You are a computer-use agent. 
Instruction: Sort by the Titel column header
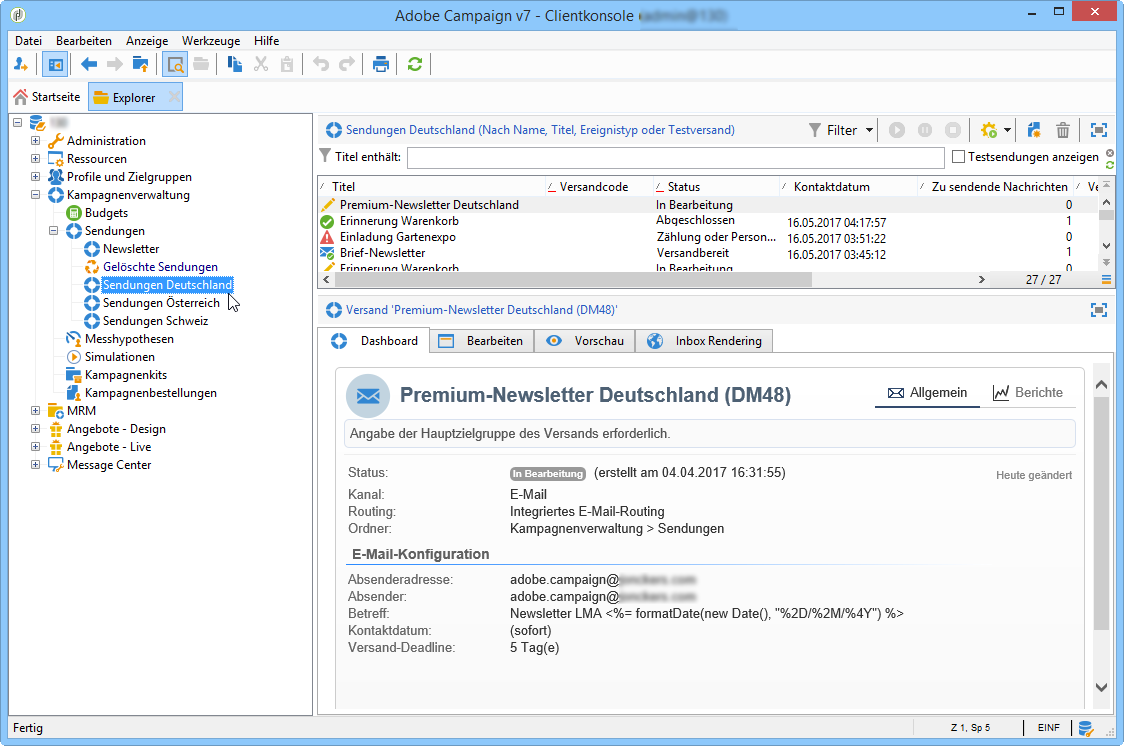click(x=431, y=186)
